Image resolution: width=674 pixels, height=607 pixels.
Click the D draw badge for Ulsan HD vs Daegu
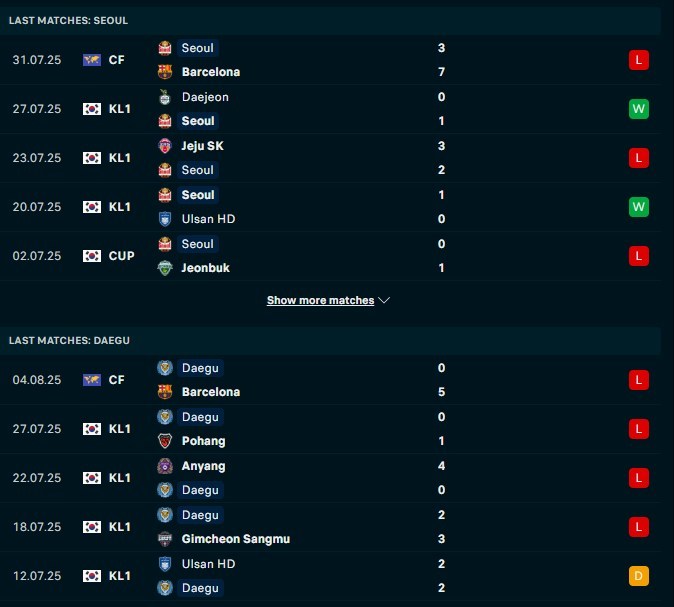(639, 576)
